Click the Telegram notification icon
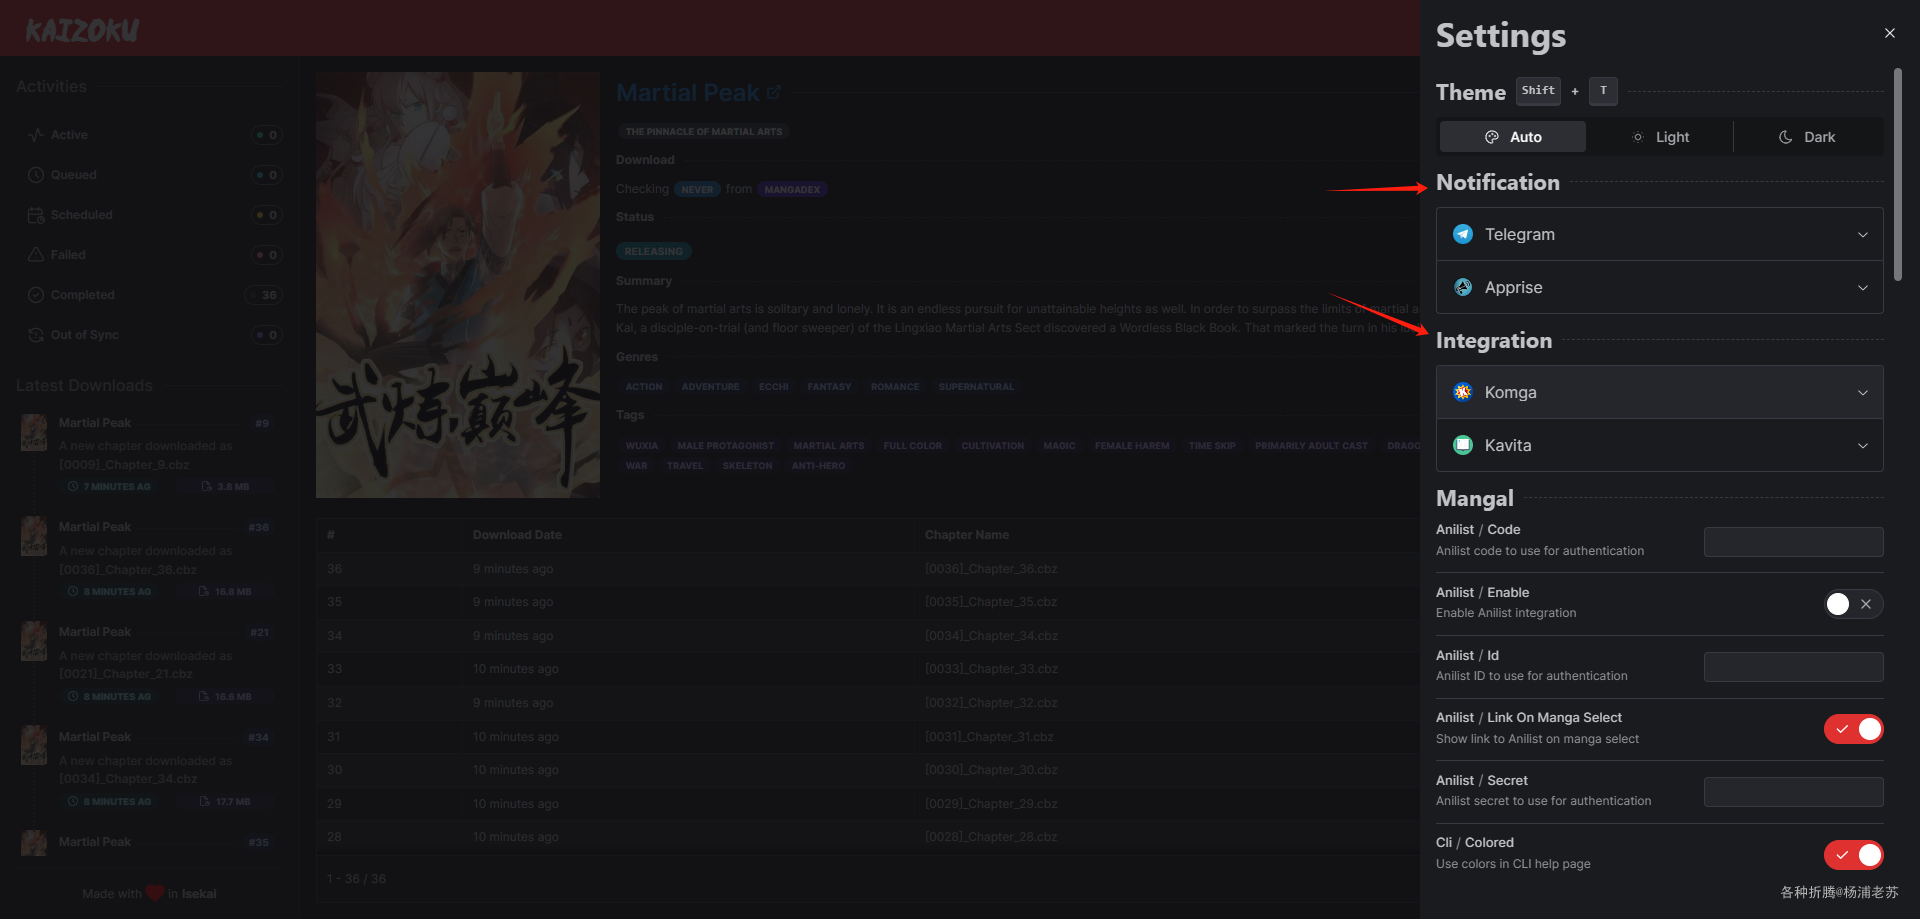 click(1463, 234)
